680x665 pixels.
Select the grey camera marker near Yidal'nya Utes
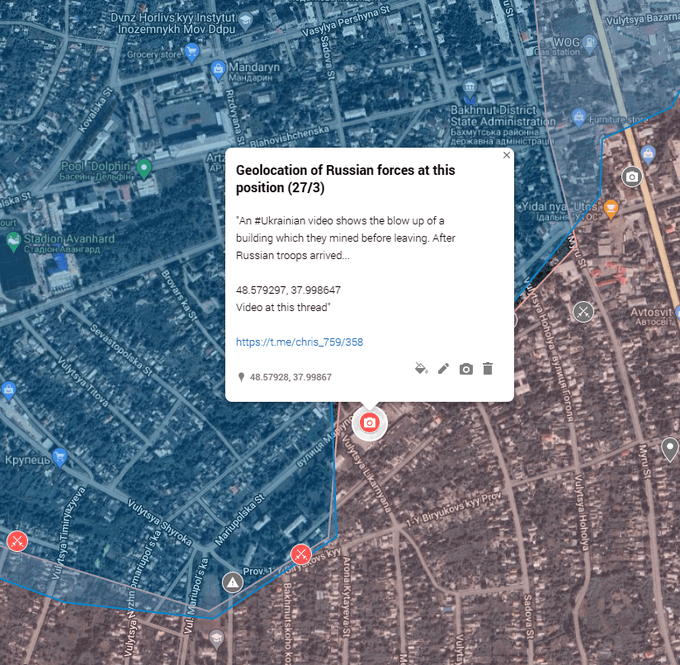coord(631,177)
